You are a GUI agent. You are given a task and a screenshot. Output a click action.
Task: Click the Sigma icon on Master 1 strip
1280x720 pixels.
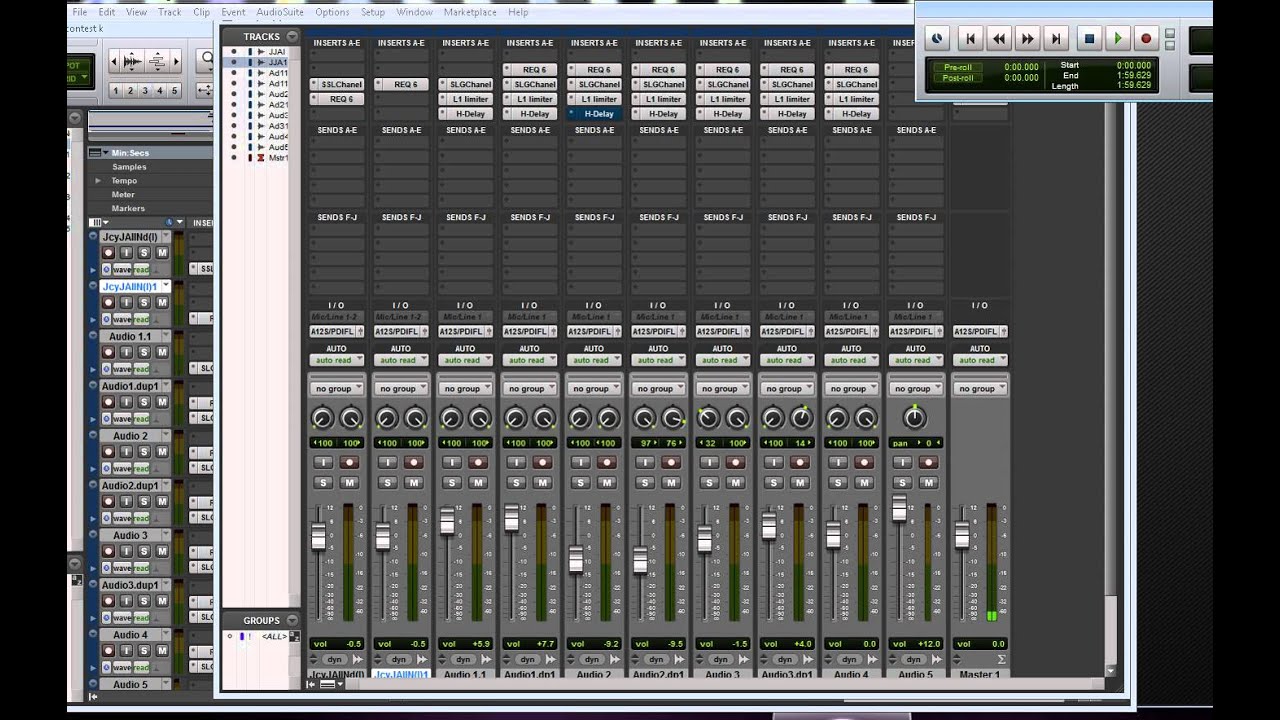(1001, 659)
